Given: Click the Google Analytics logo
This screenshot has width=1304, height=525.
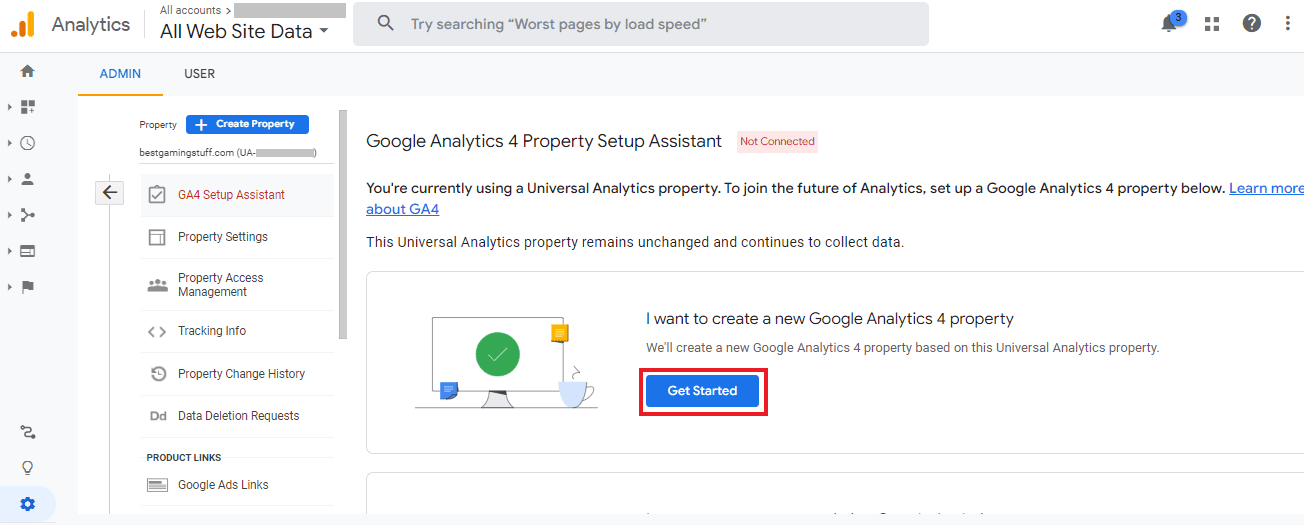Looking at the screenshot, I should (x=23, y=25).
